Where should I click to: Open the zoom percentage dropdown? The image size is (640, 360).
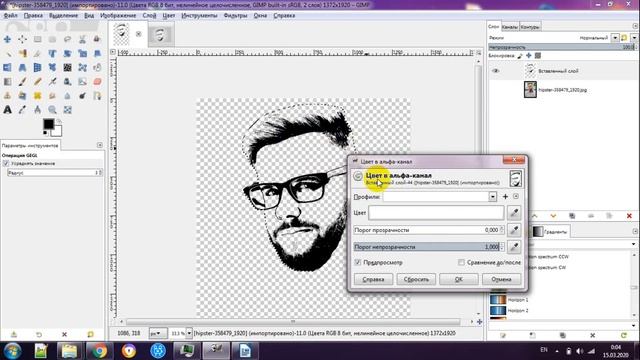[x=189, y=333]
